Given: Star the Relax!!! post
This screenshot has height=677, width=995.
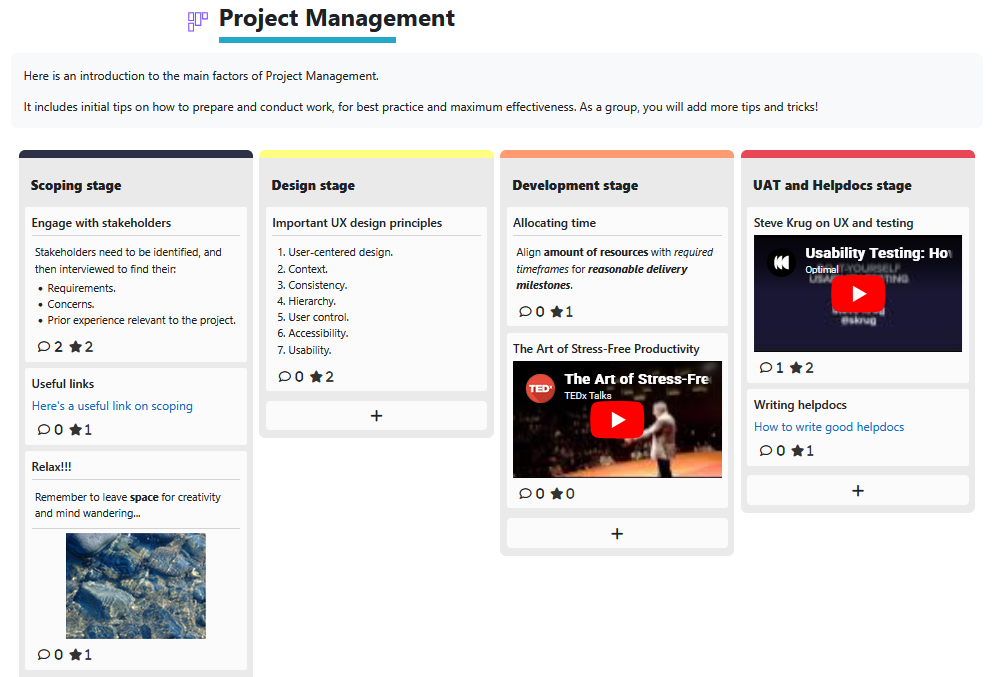Looking at the screenshot, I should [78, 654].
